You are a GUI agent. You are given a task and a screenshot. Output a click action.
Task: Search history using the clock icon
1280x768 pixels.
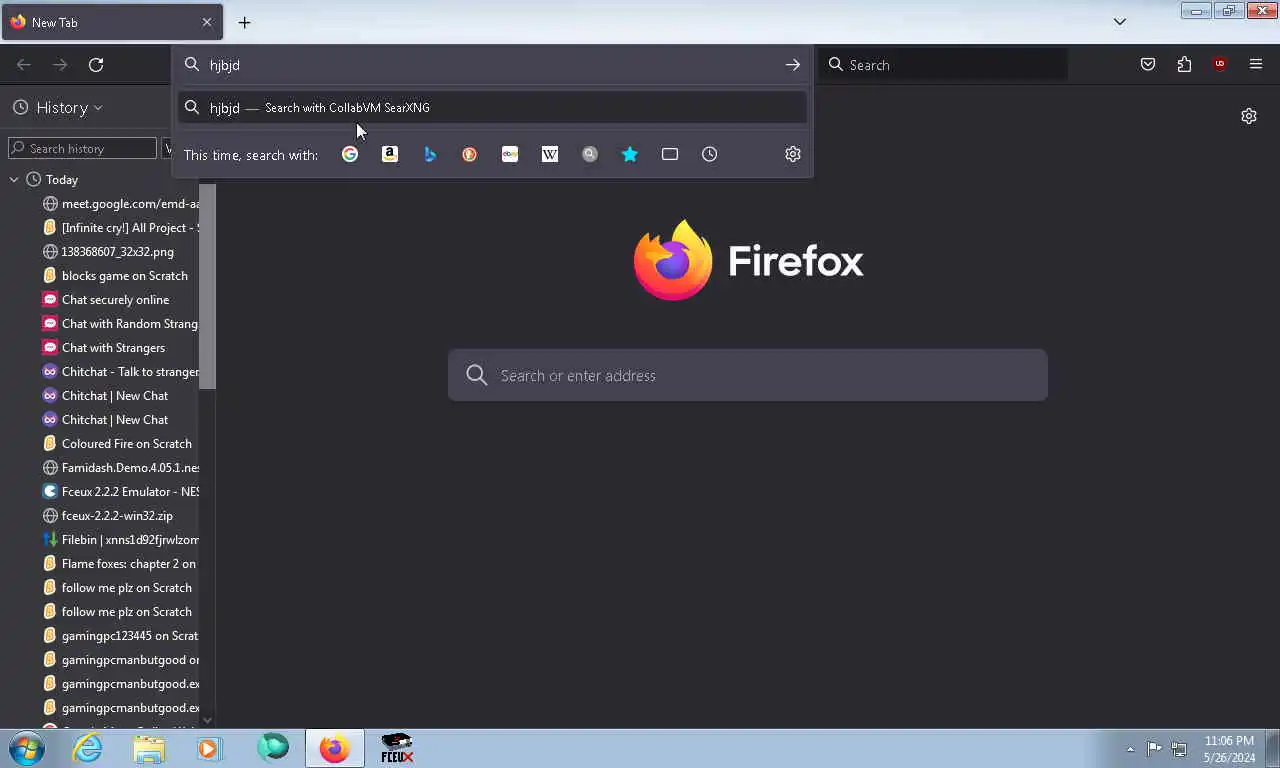[x=710, y=154]
